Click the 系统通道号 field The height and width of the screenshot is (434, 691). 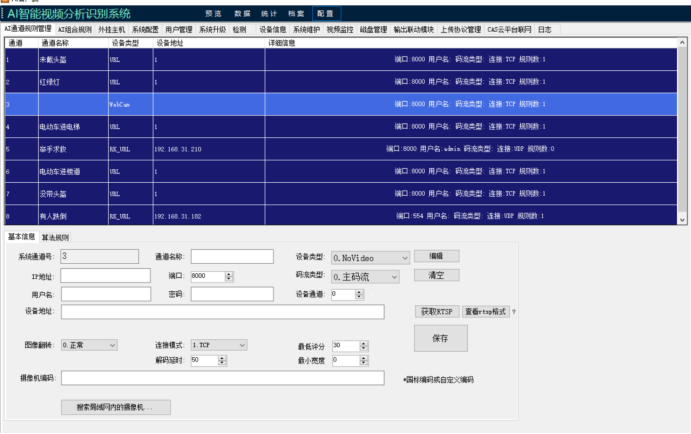100,256
